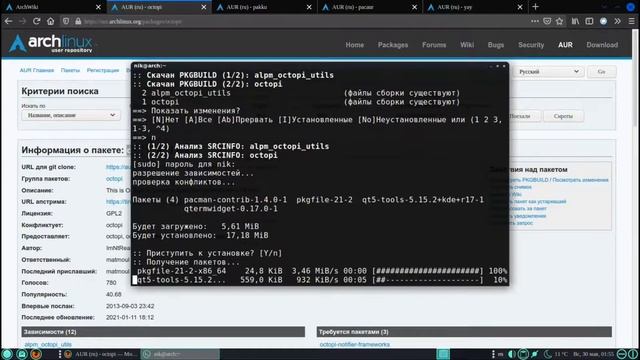
Task: Toggle the Firefox sidebar icon
Action: [589, 21]
